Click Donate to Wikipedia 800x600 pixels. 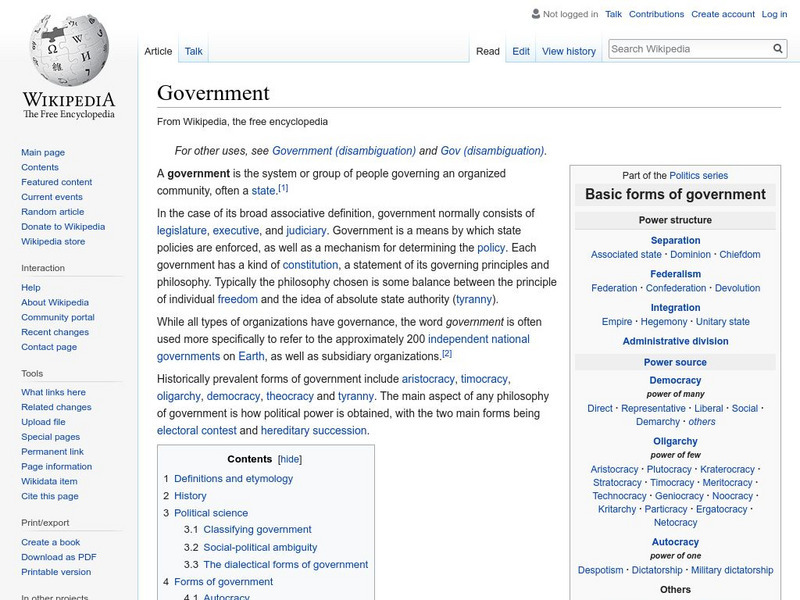[x=63, y=226]
